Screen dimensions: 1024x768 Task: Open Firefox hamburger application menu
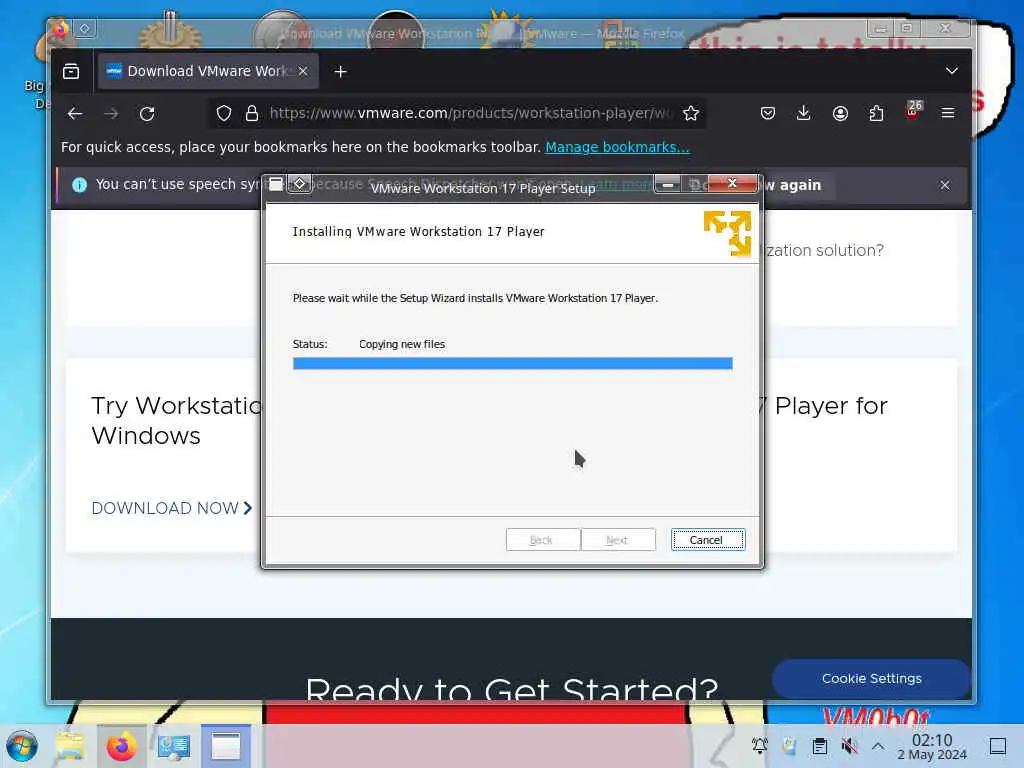click(948, 114)
